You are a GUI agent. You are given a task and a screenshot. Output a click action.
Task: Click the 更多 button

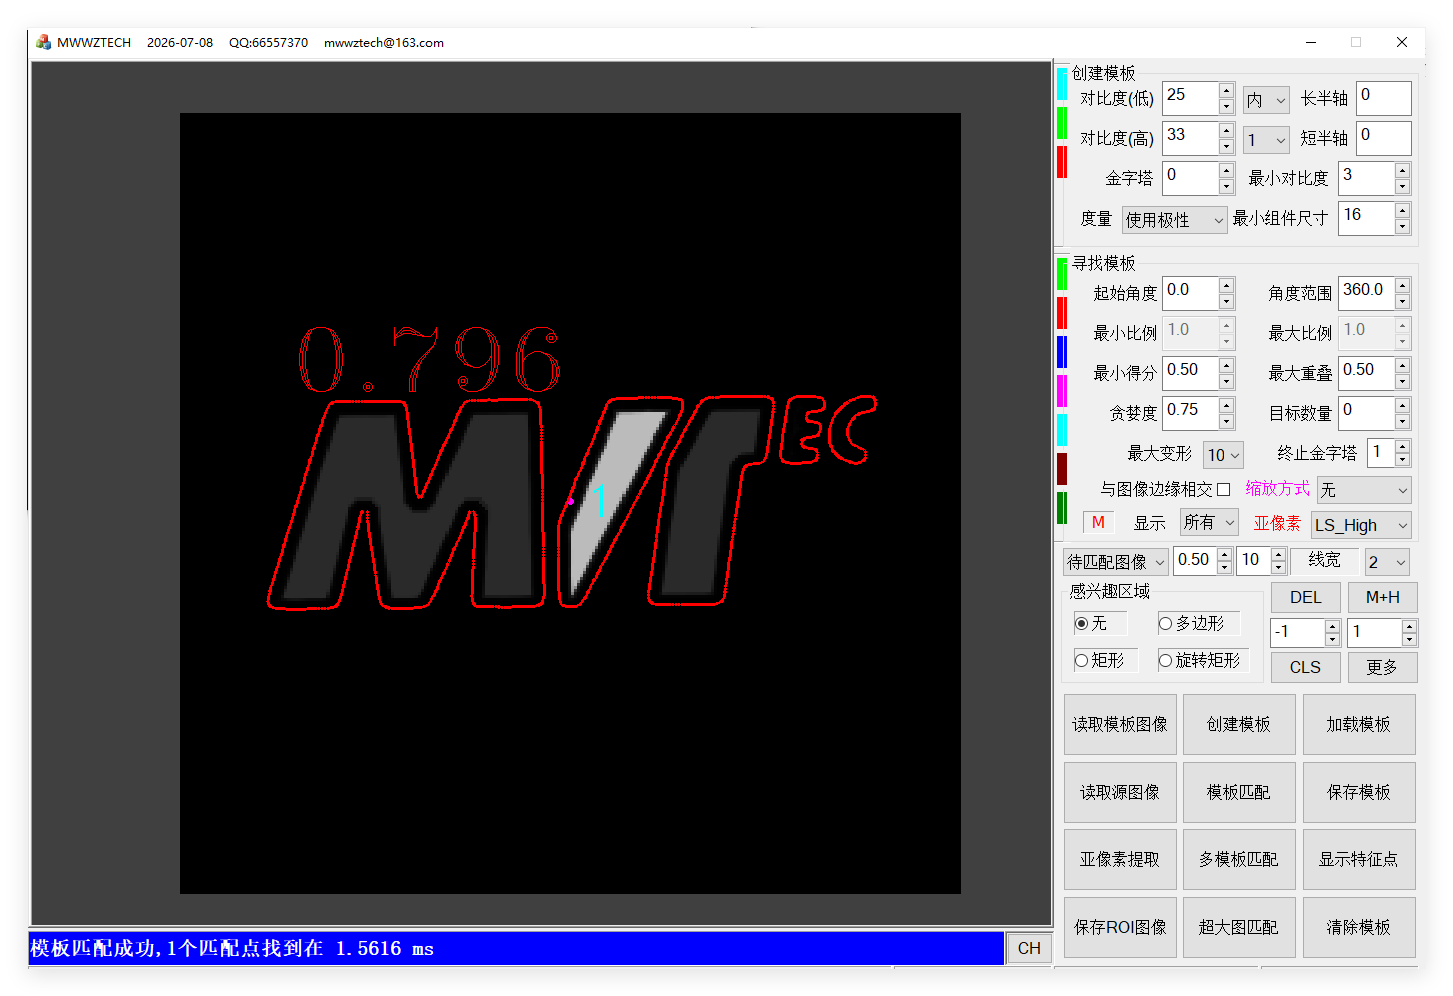click(1382, 667)
